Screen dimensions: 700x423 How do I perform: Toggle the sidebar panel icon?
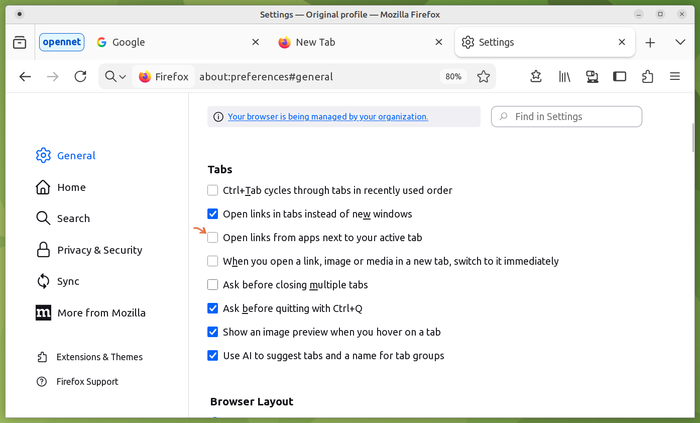[x=620, y=77]
